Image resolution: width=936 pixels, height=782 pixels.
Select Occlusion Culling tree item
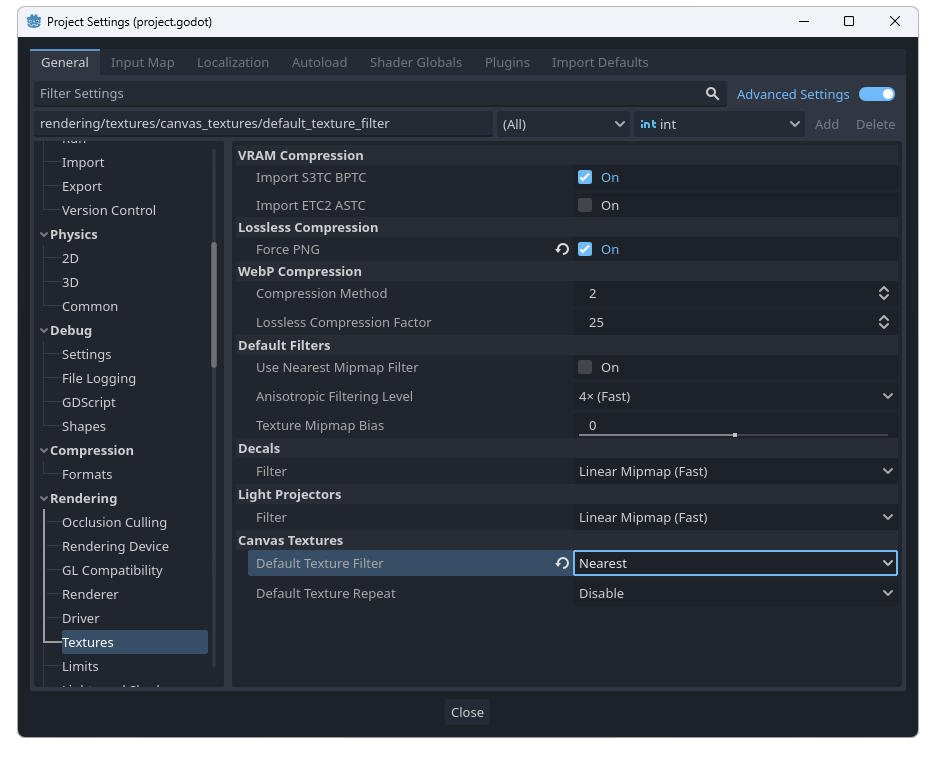pyautogui.click(x=114, y=522)
